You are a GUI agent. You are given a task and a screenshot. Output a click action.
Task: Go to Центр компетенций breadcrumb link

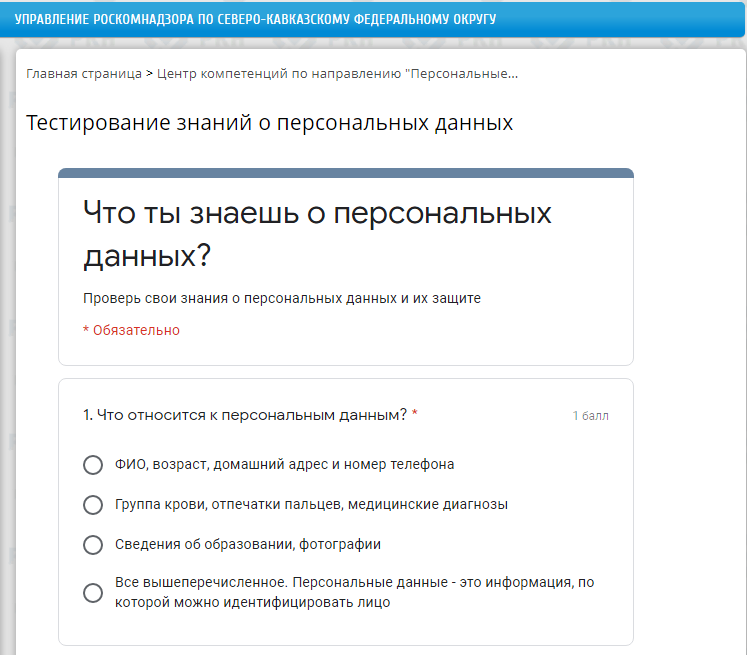click(x=337, y=74)
